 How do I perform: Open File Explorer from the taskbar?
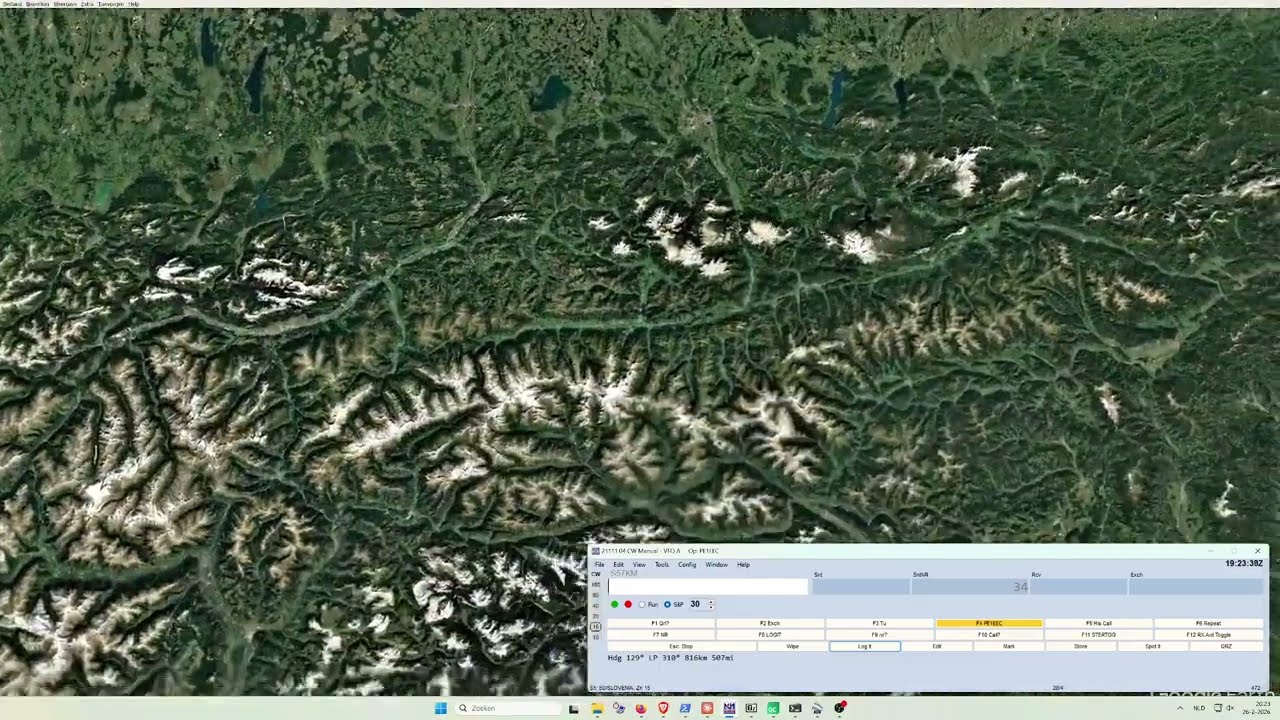click(597, 708)
